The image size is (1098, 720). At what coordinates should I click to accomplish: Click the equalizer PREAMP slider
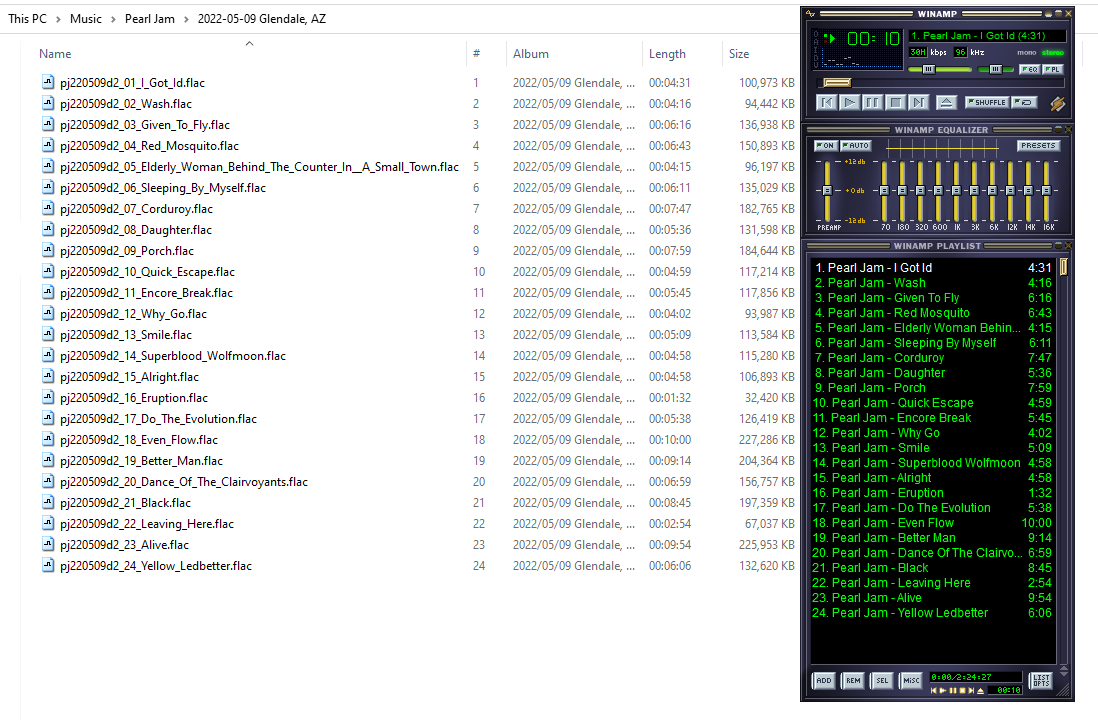coord(827,191)
